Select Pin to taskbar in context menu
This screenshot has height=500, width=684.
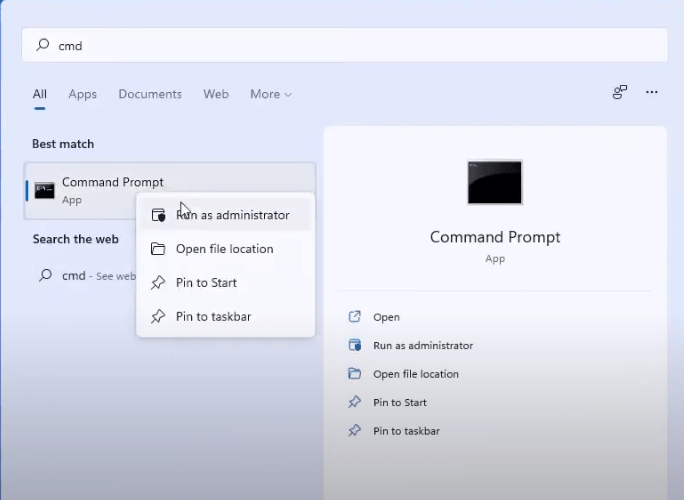[213, 317]
